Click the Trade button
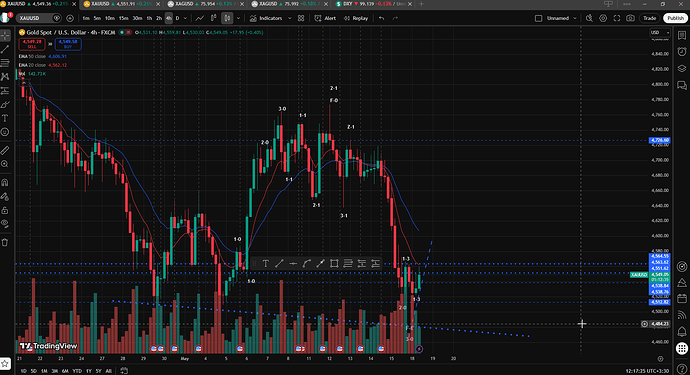Screen dimensions: 690x375 [x=650, y=18]
